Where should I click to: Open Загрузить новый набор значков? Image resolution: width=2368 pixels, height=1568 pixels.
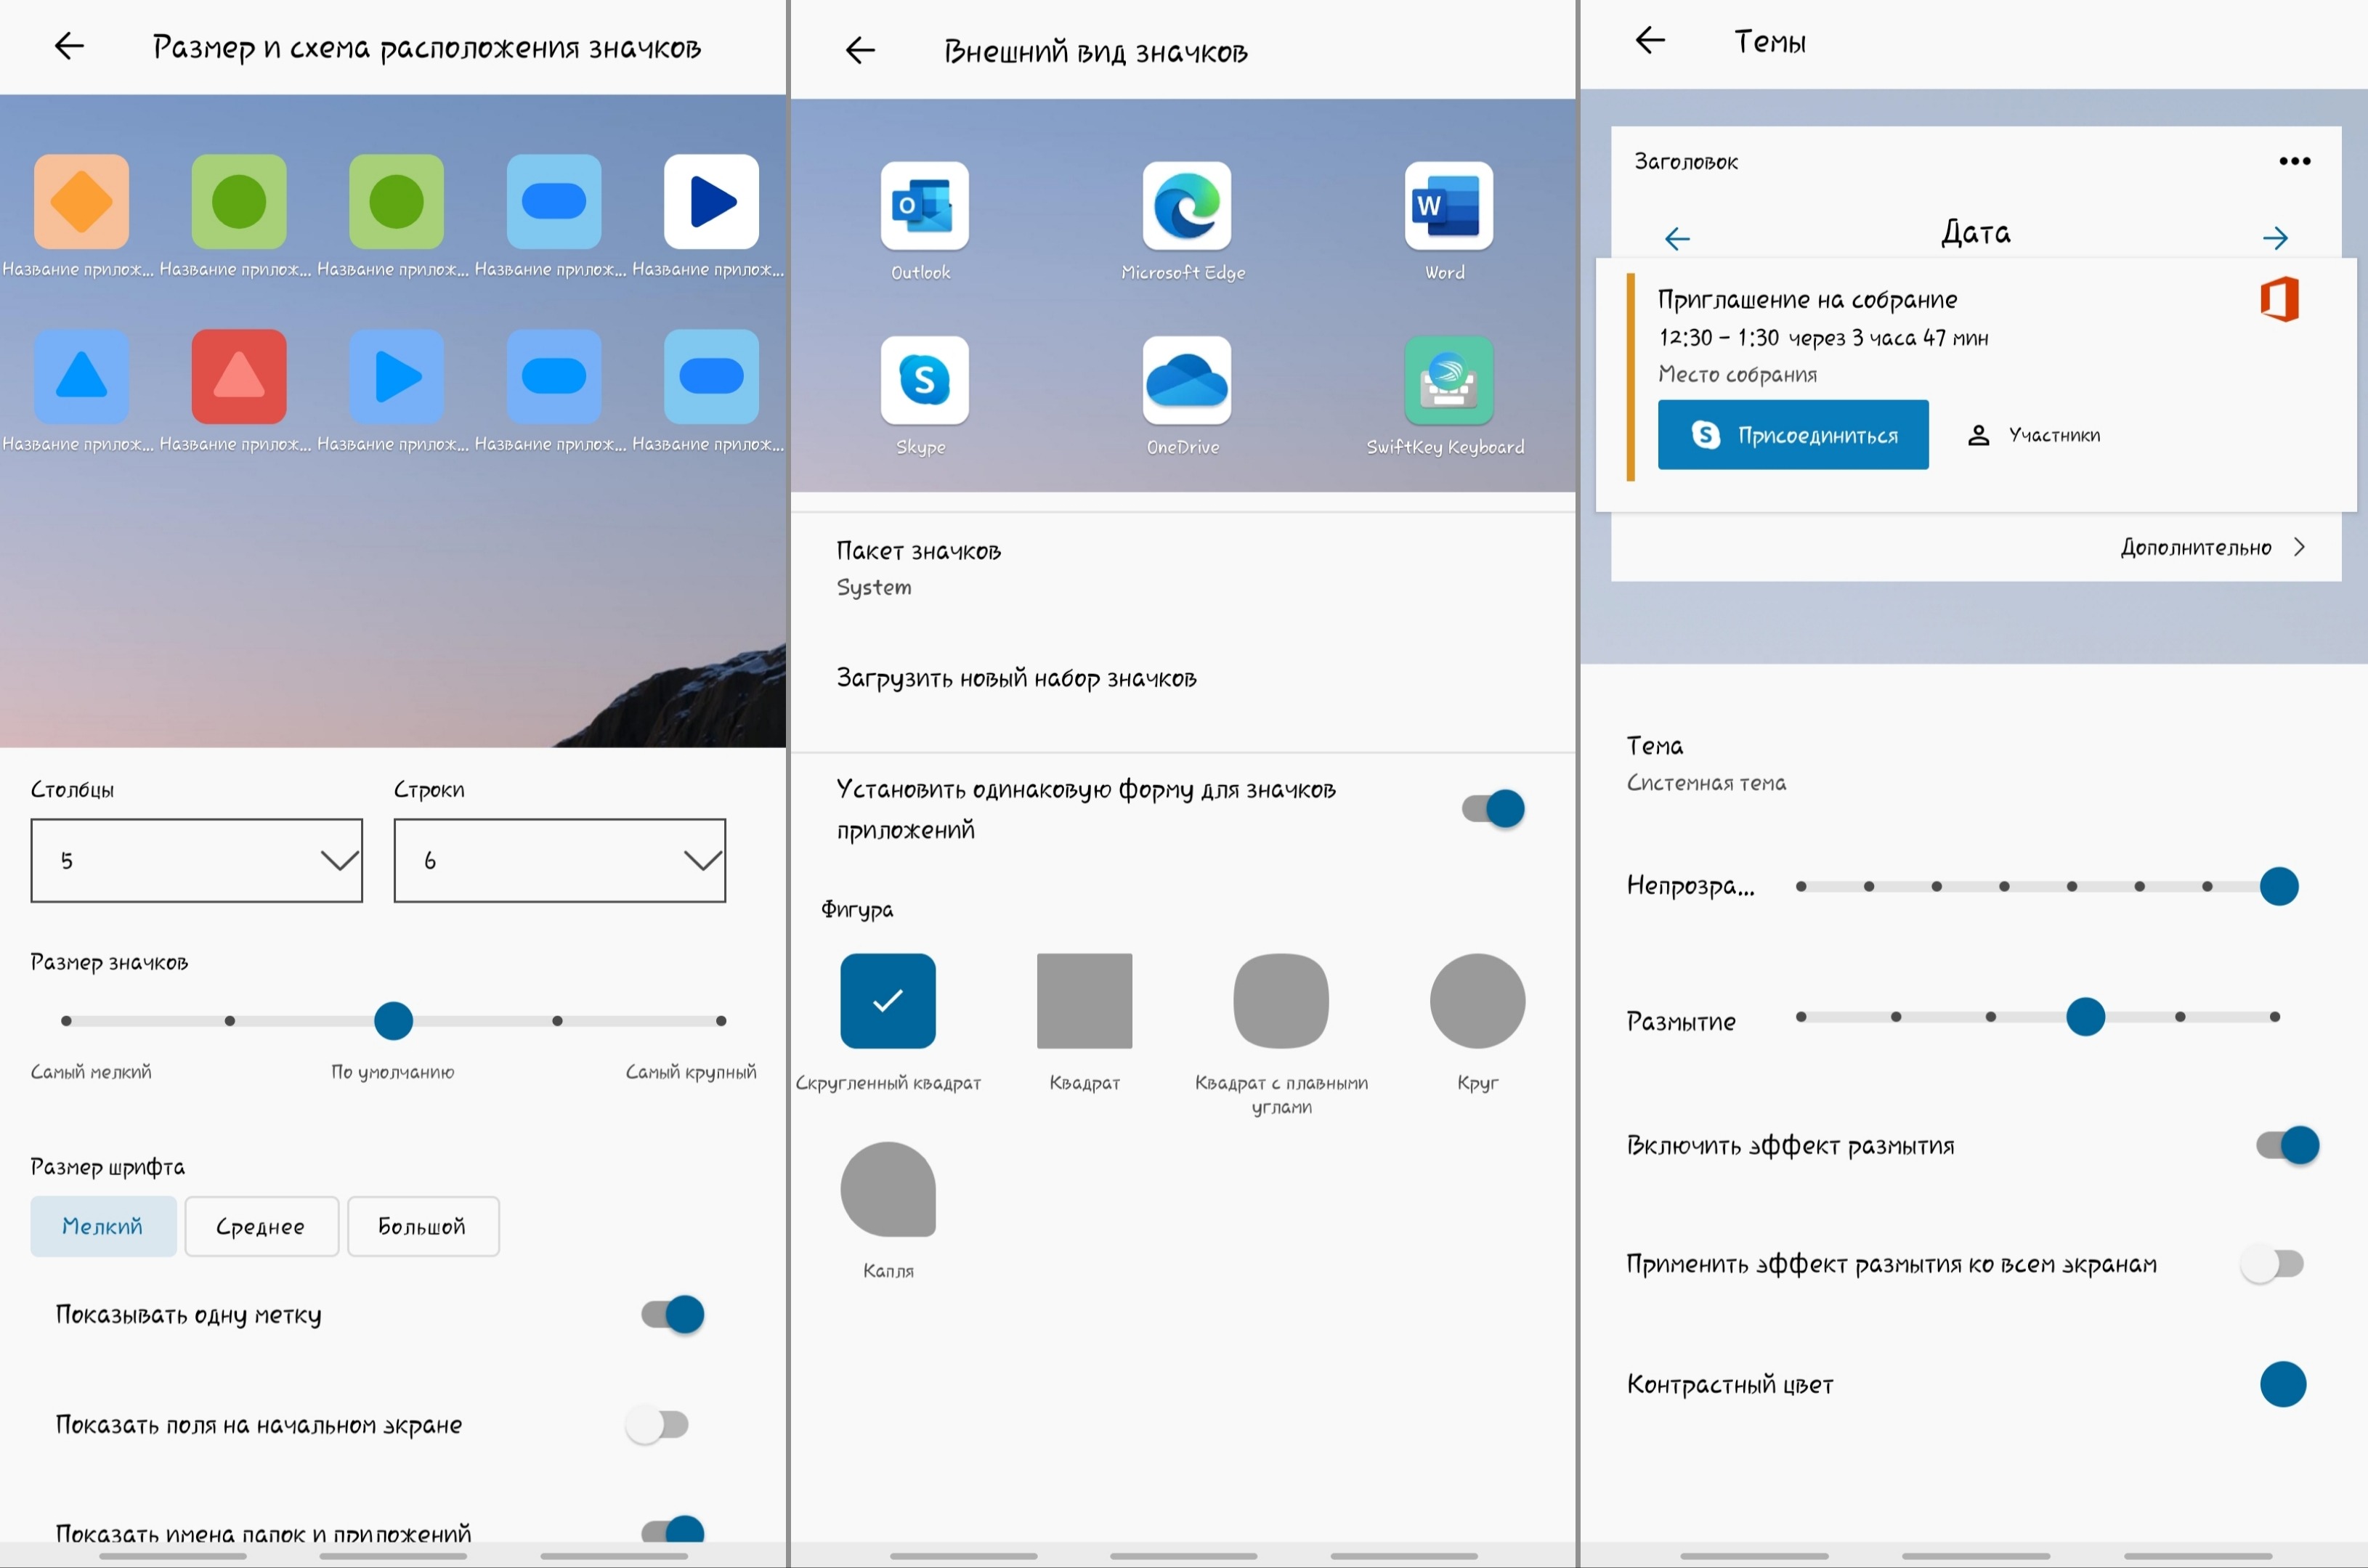[1016, 678]
